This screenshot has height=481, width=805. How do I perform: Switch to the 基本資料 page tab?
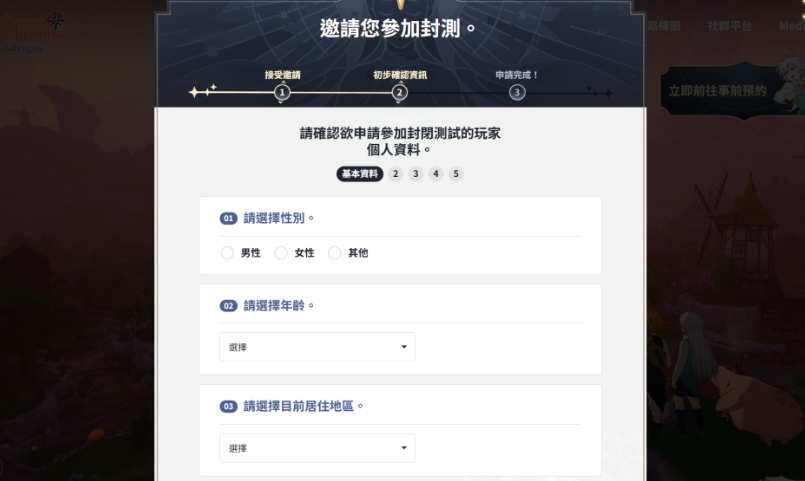point(360,174)
